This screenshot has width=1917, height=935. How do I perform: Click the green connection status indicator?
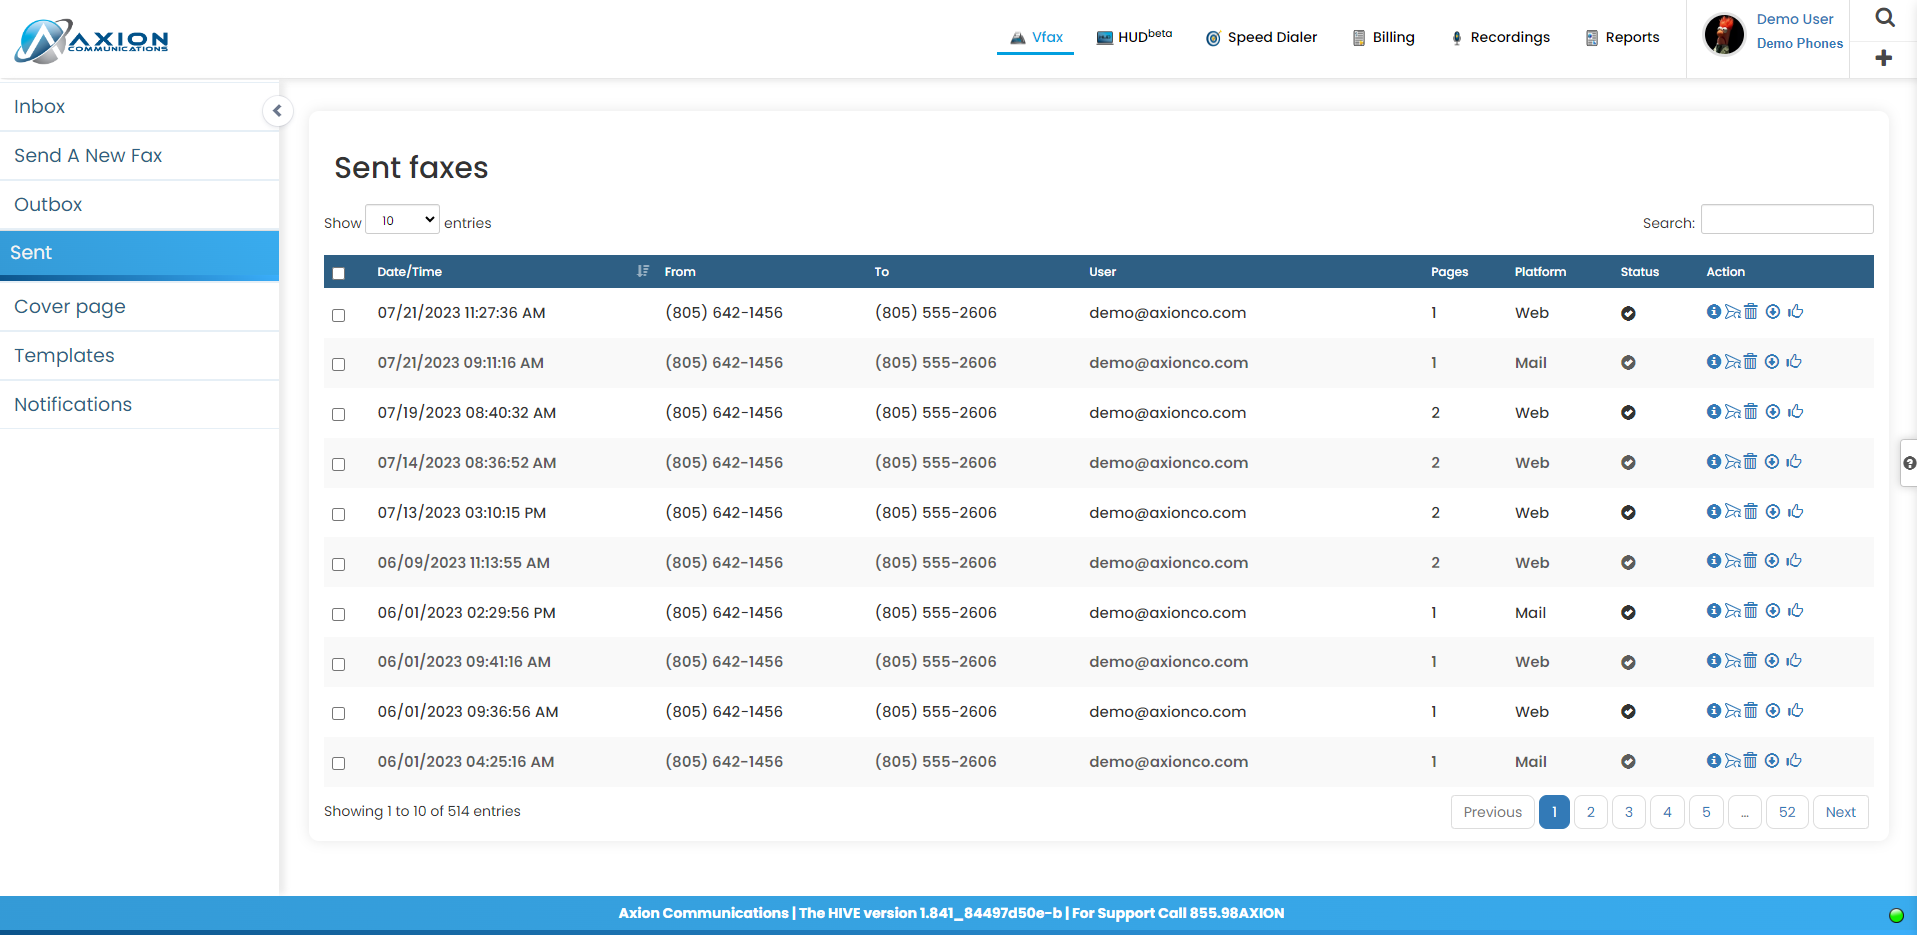click(1896, 915)
